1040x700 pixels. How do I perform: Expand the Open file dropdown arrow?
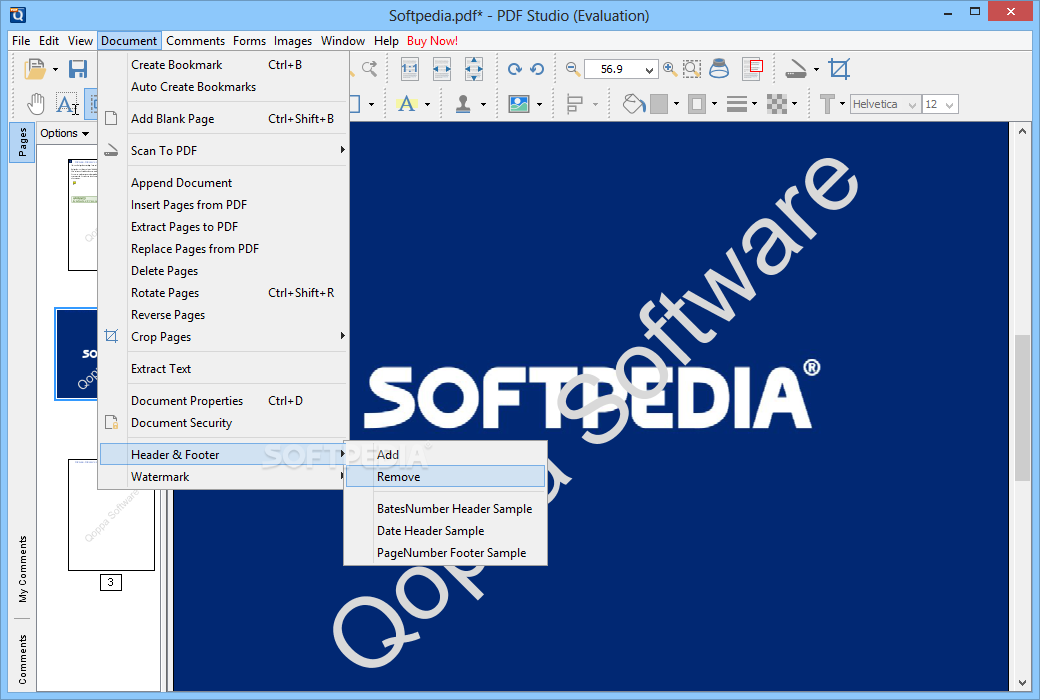56,70
